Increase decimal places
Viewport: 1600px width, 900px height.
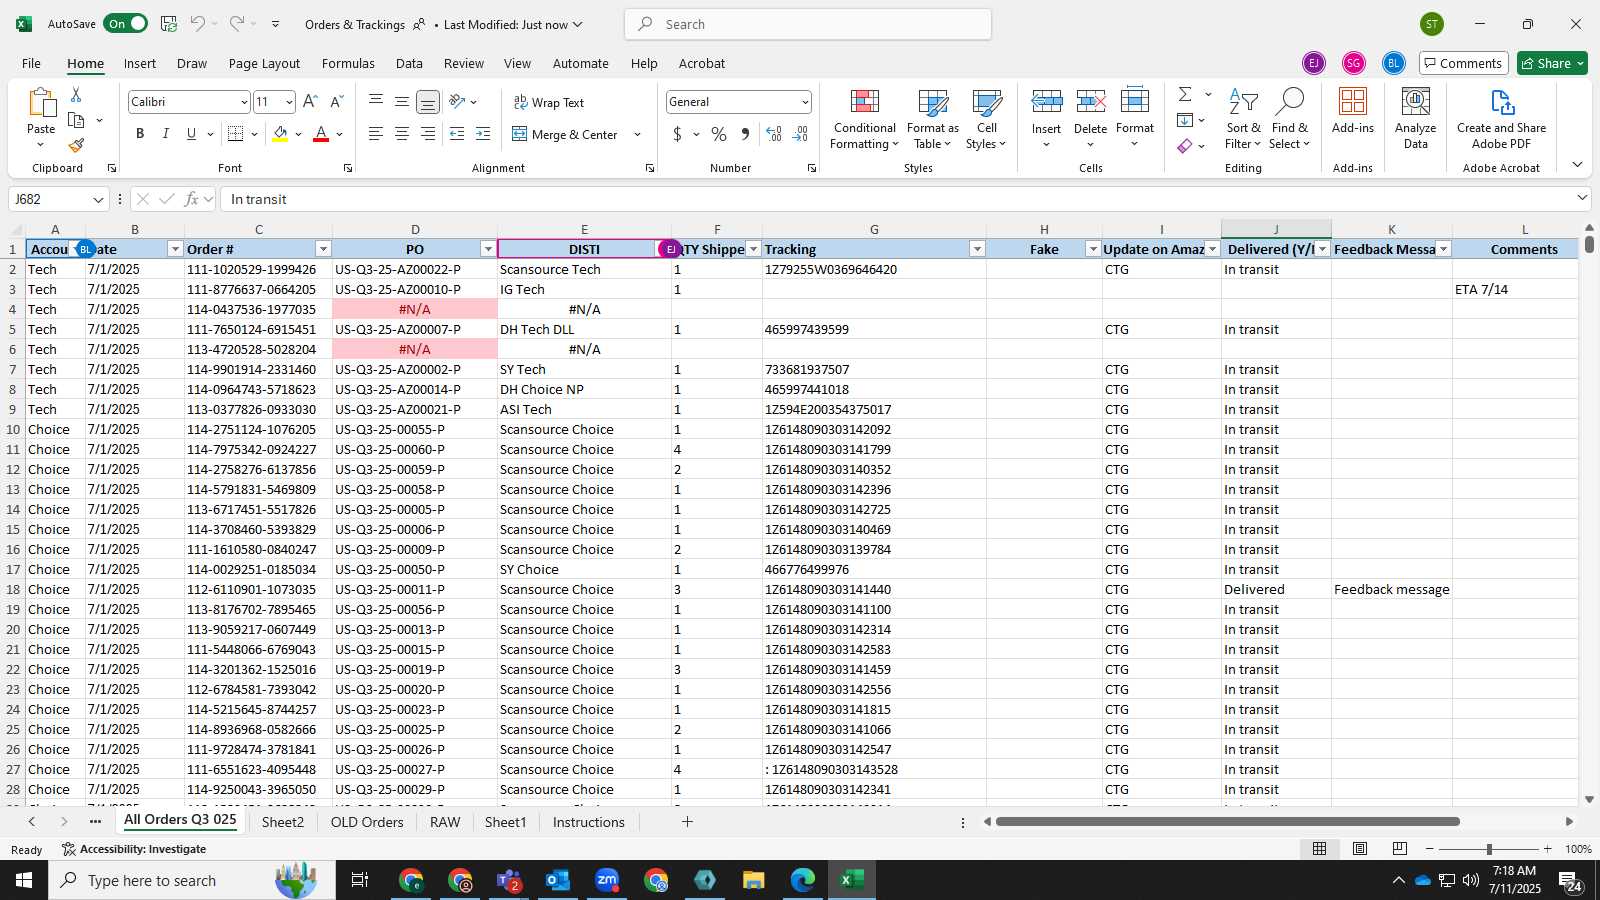coord(774,134)
